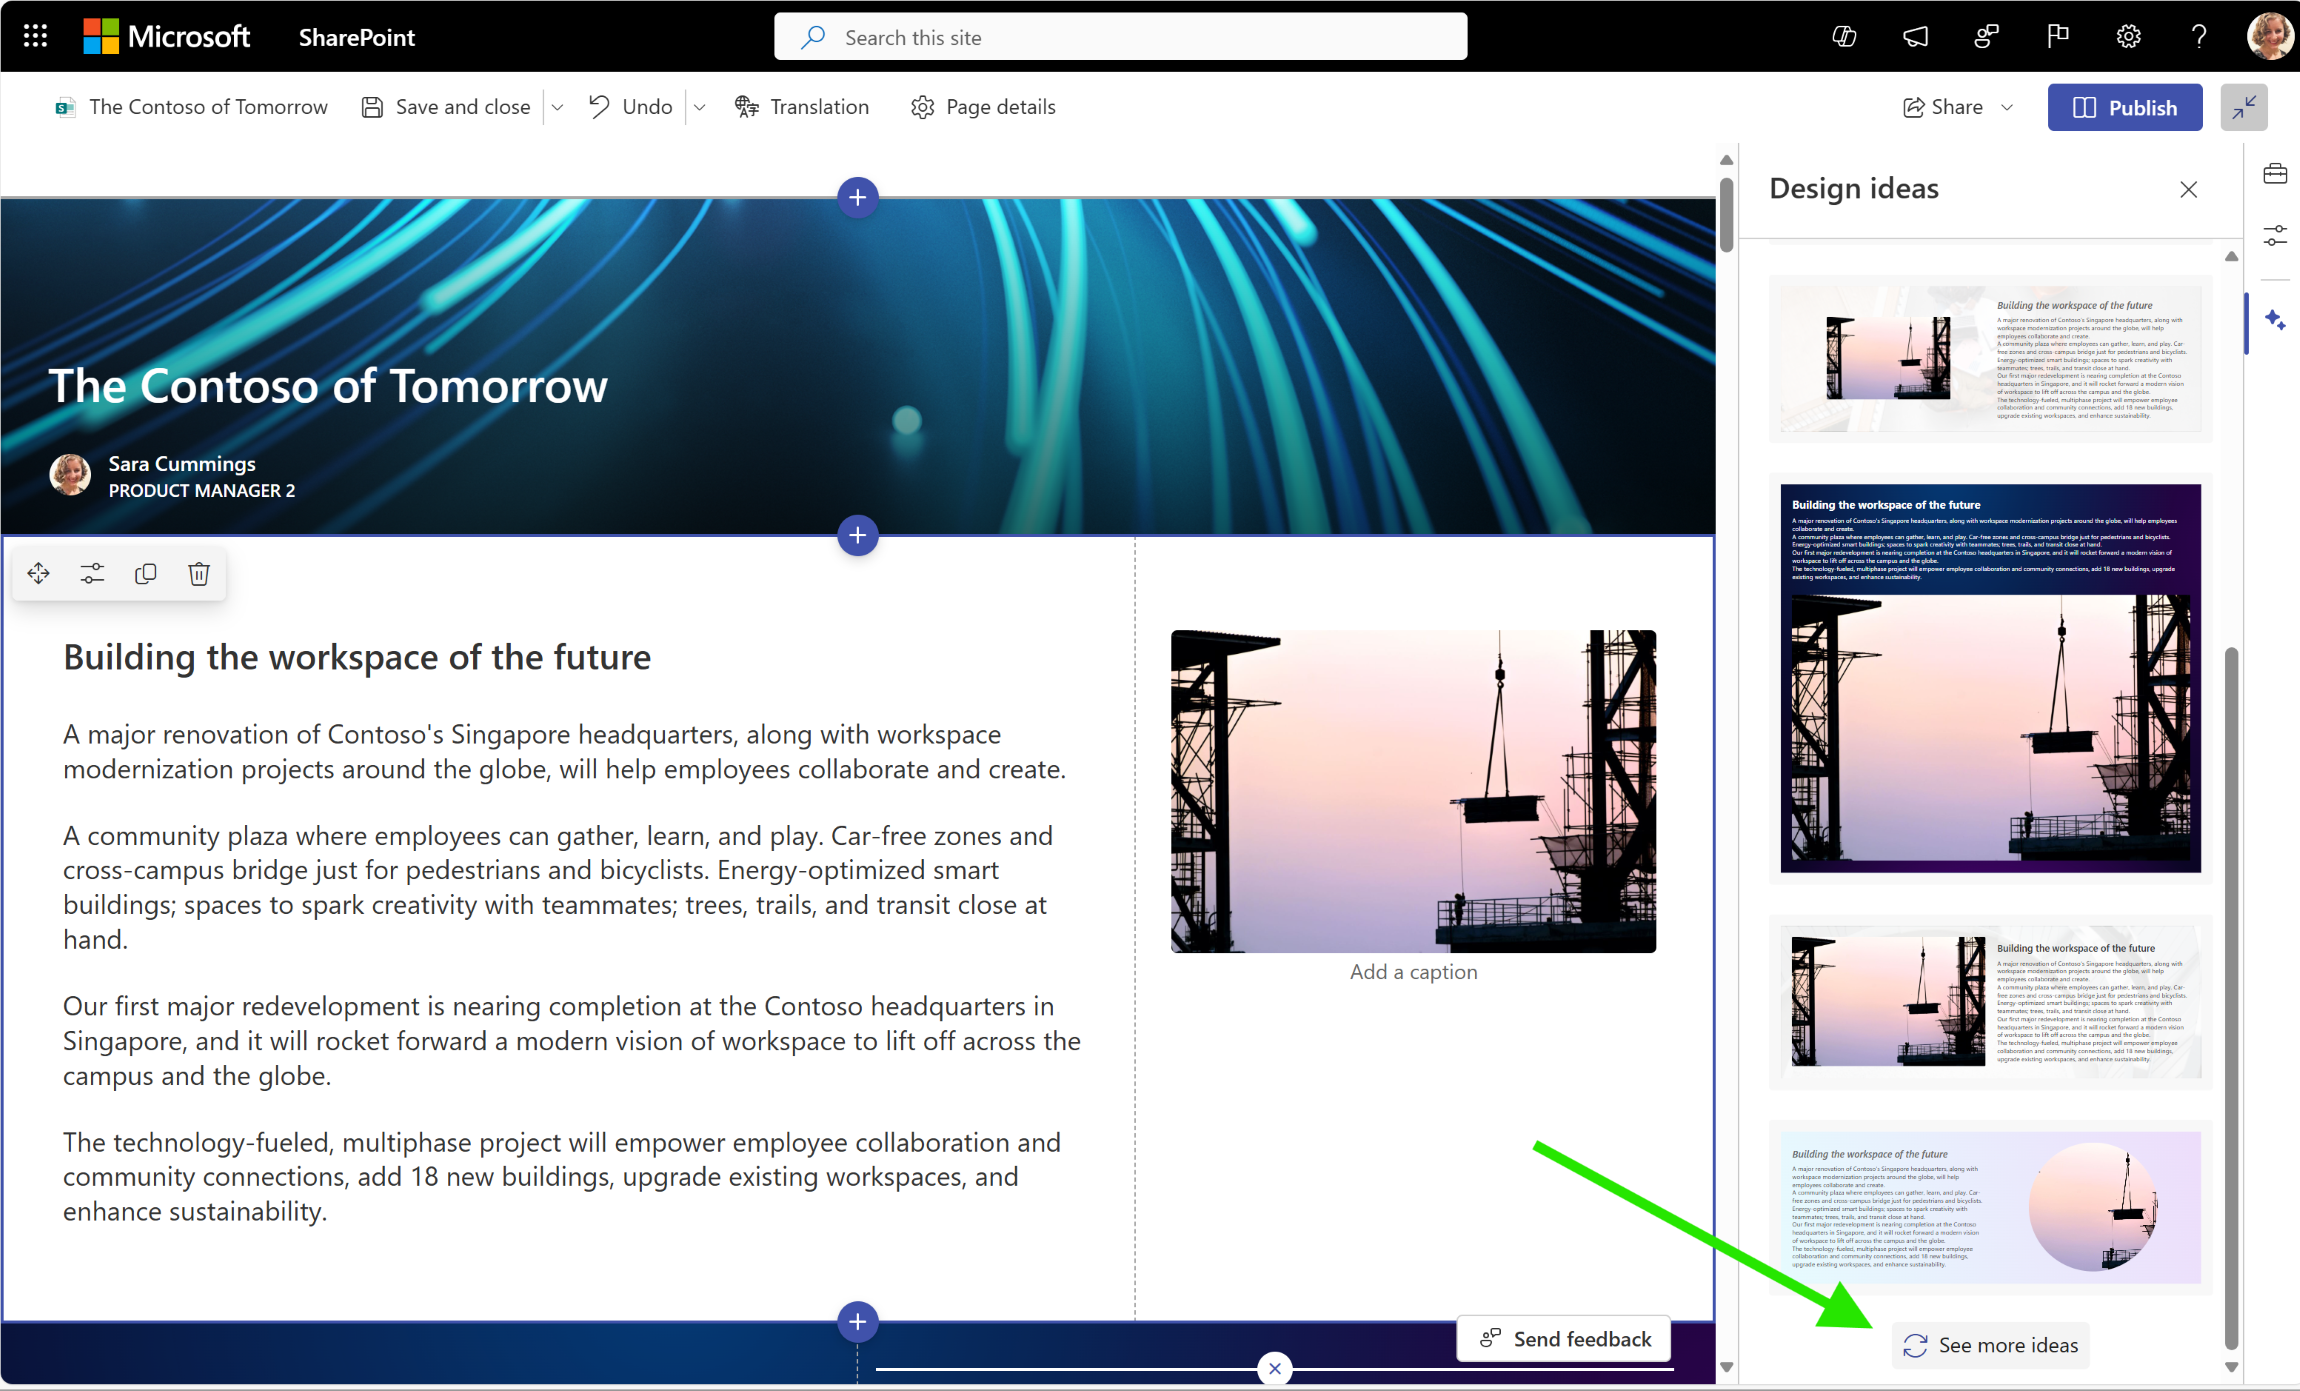This screenshot has width=2300, height=1391.
Task: Click the Delete web part icon
Action: coord(197,573)
